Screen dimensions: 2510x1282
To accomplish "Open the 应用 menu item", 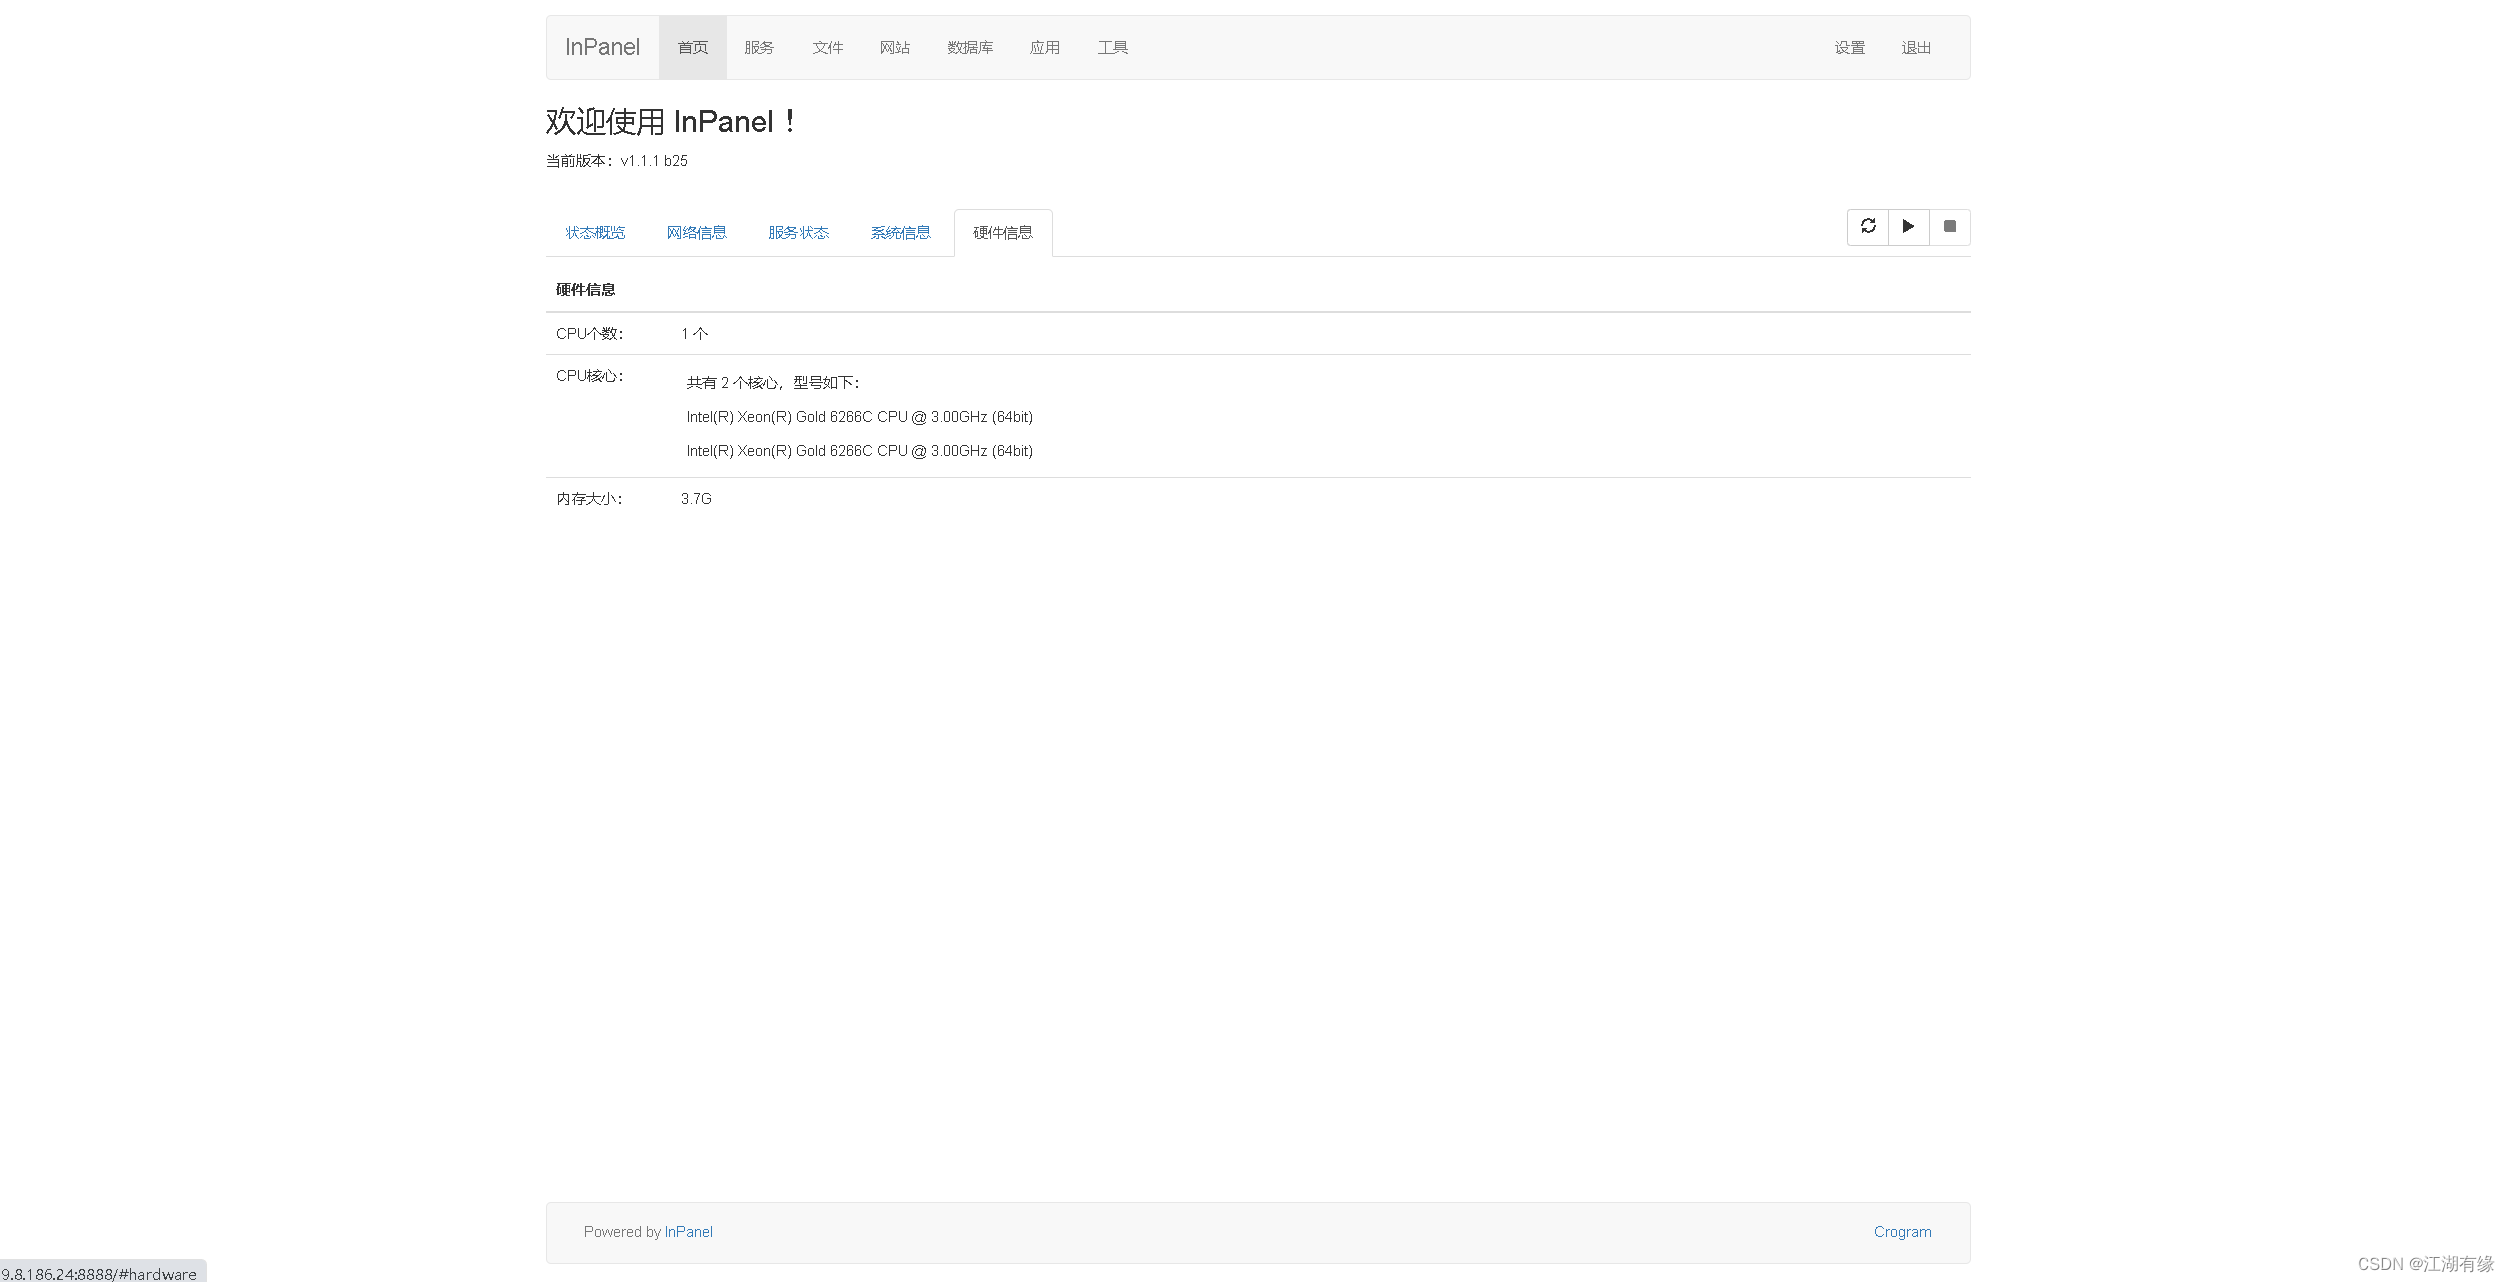I will [1045, 47].
